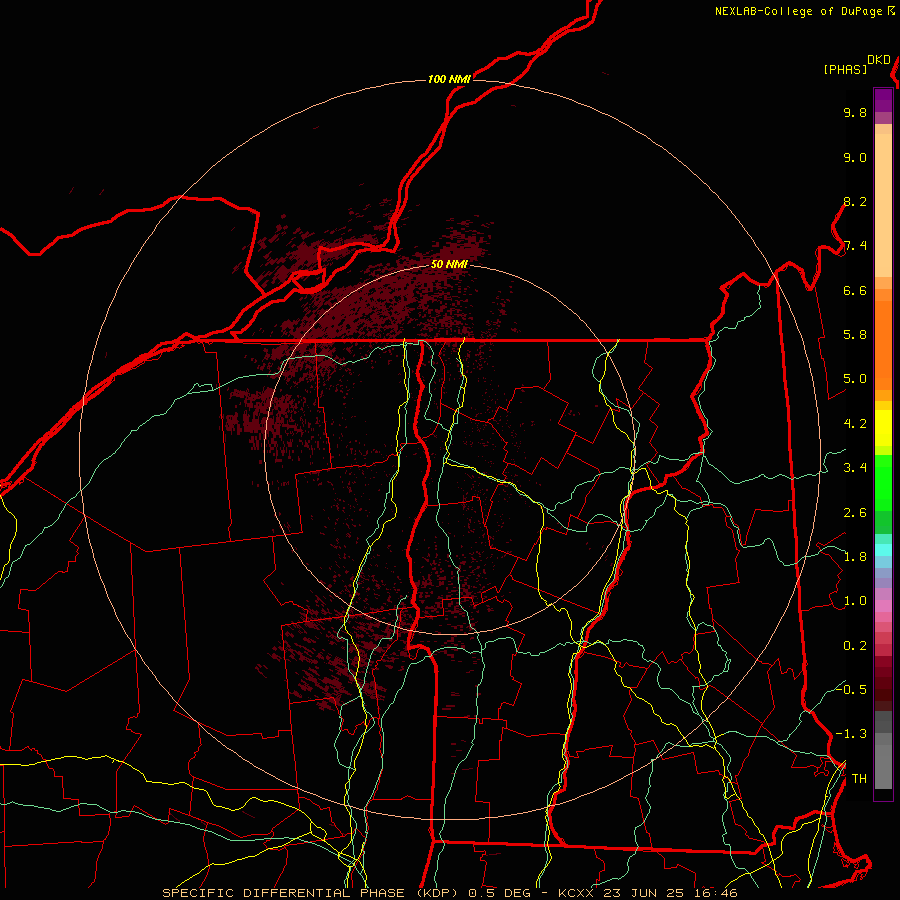
Task: Click the [PHAS] label above the legend
Action: 845,69
